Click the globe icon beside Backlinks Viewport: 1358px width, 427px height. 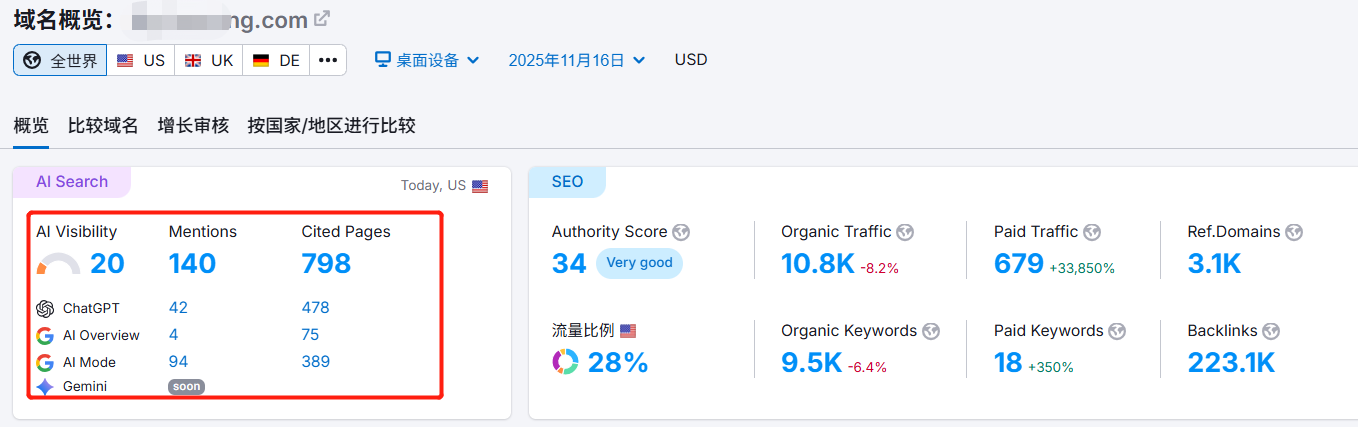click(1271, 331)
